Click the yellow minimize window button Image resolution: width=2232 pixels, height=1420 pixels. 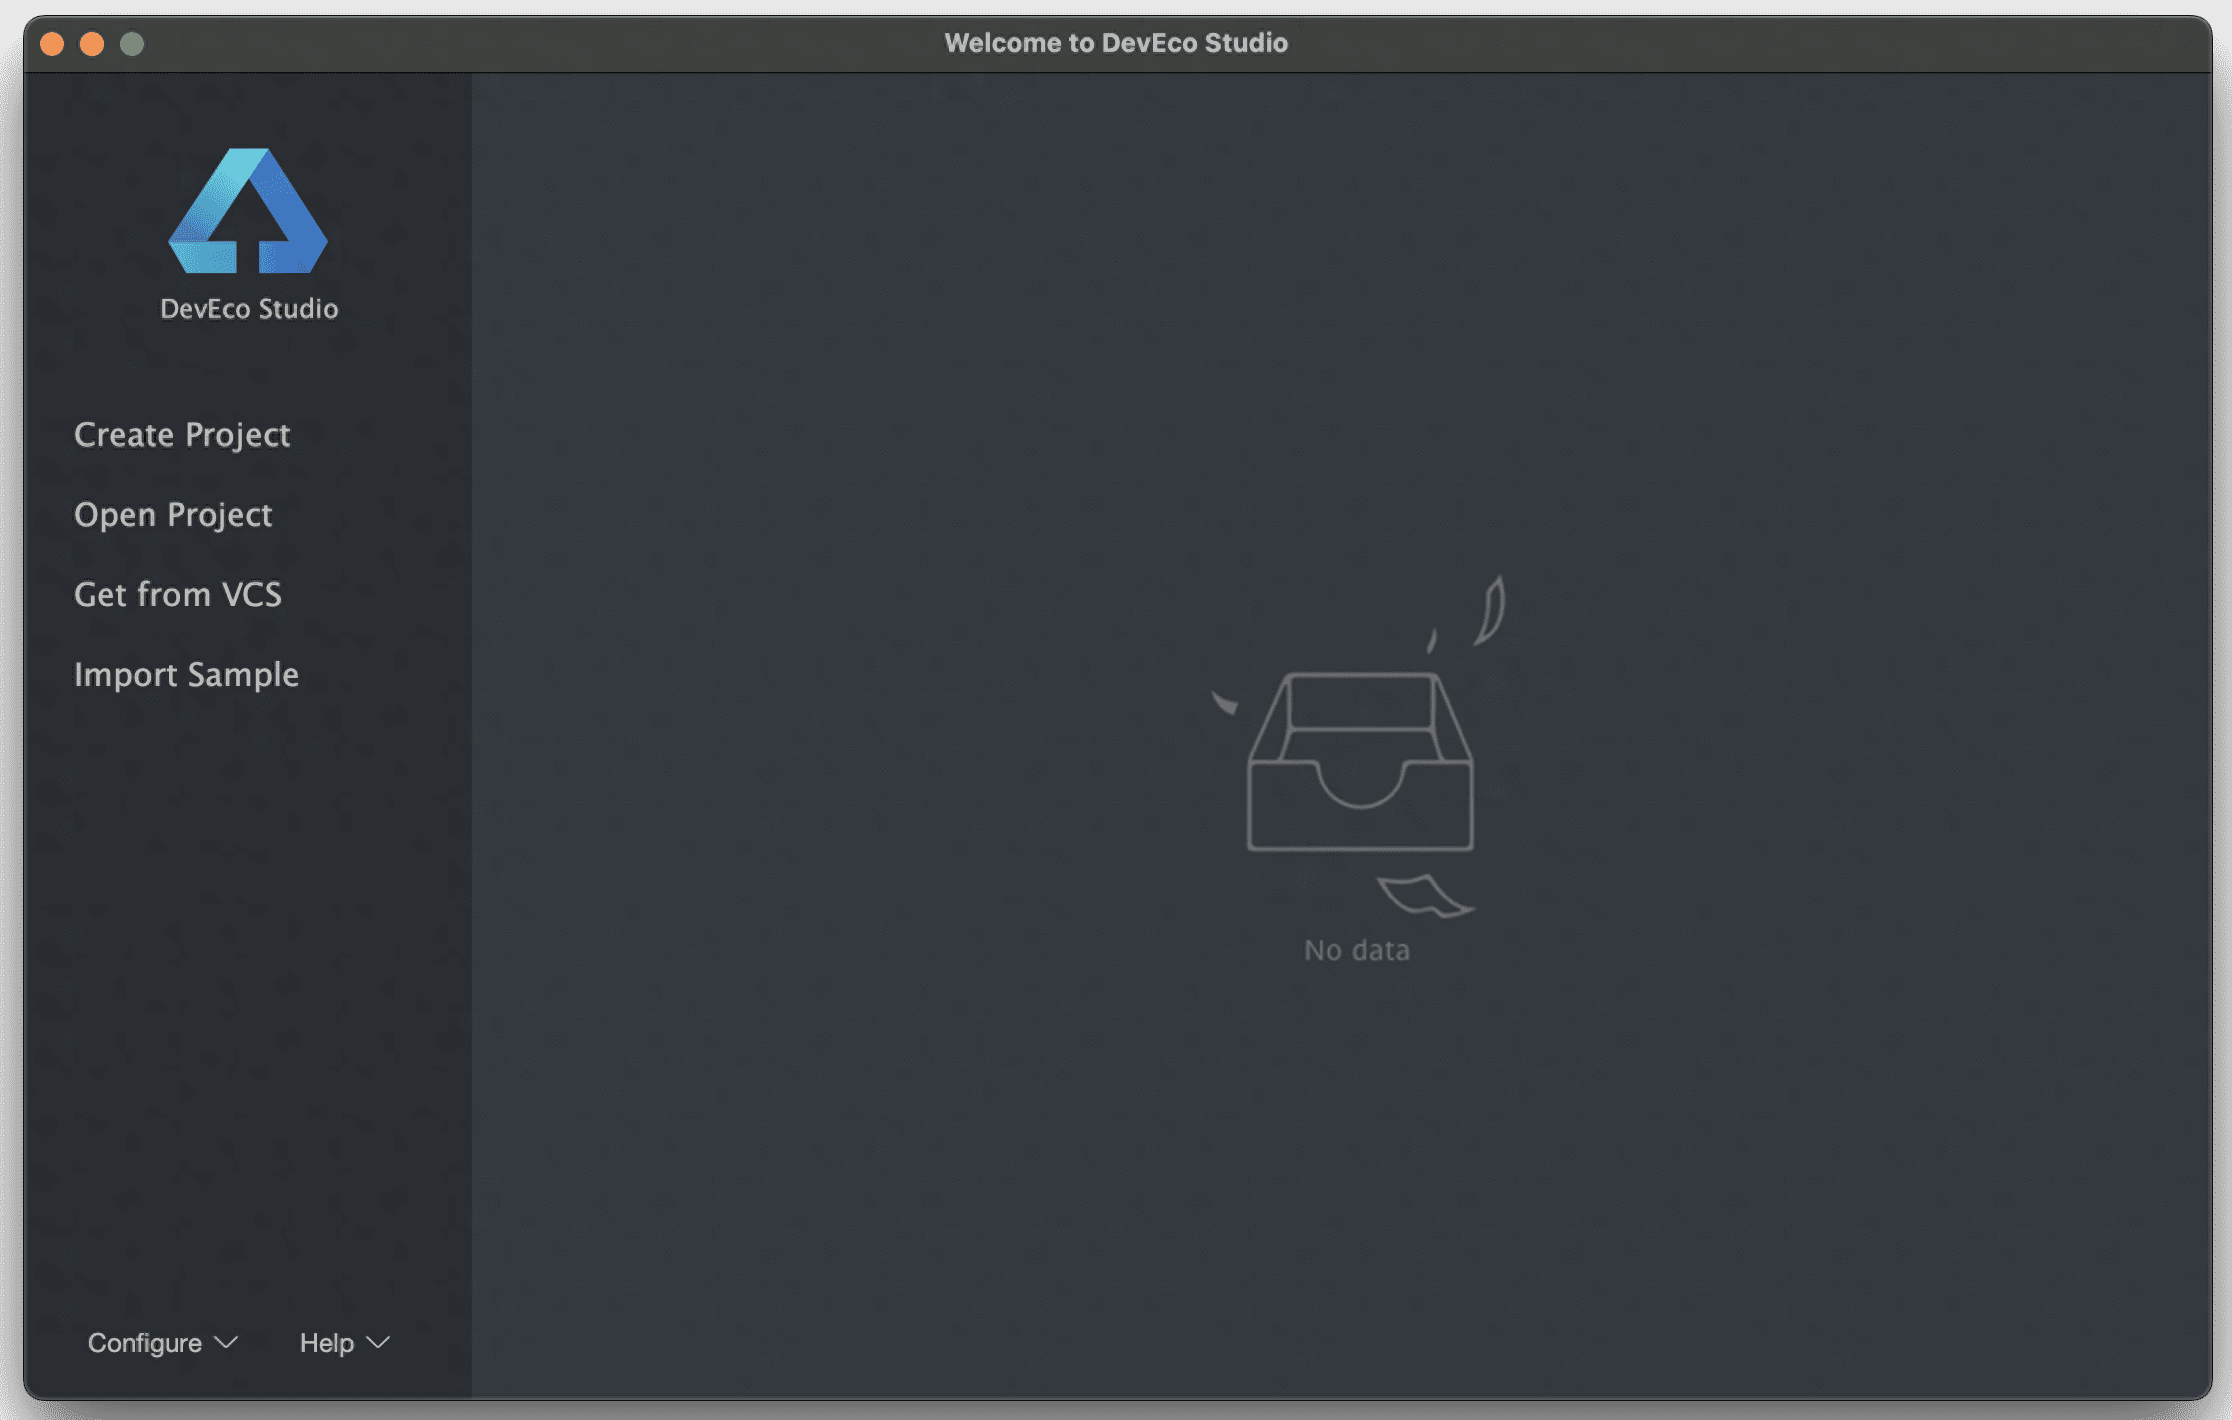[x=92, y=44]
